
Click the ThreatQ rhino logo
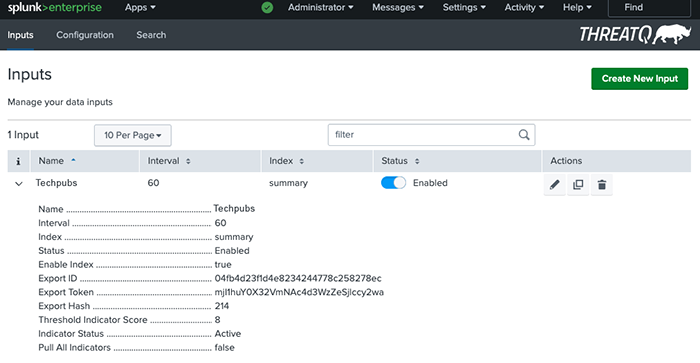(635, 34)
